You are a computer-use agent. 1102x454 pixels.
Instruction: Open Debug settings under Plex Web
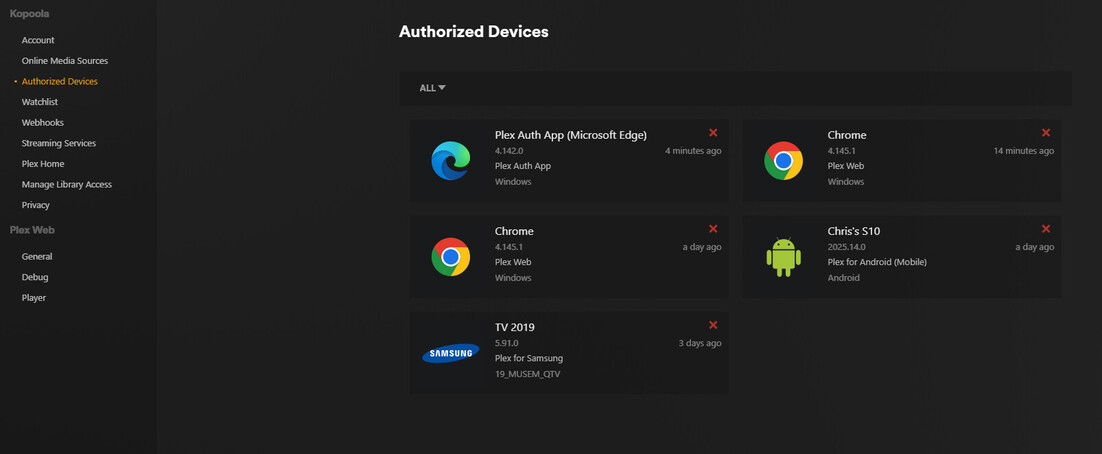tap(35, 277)
